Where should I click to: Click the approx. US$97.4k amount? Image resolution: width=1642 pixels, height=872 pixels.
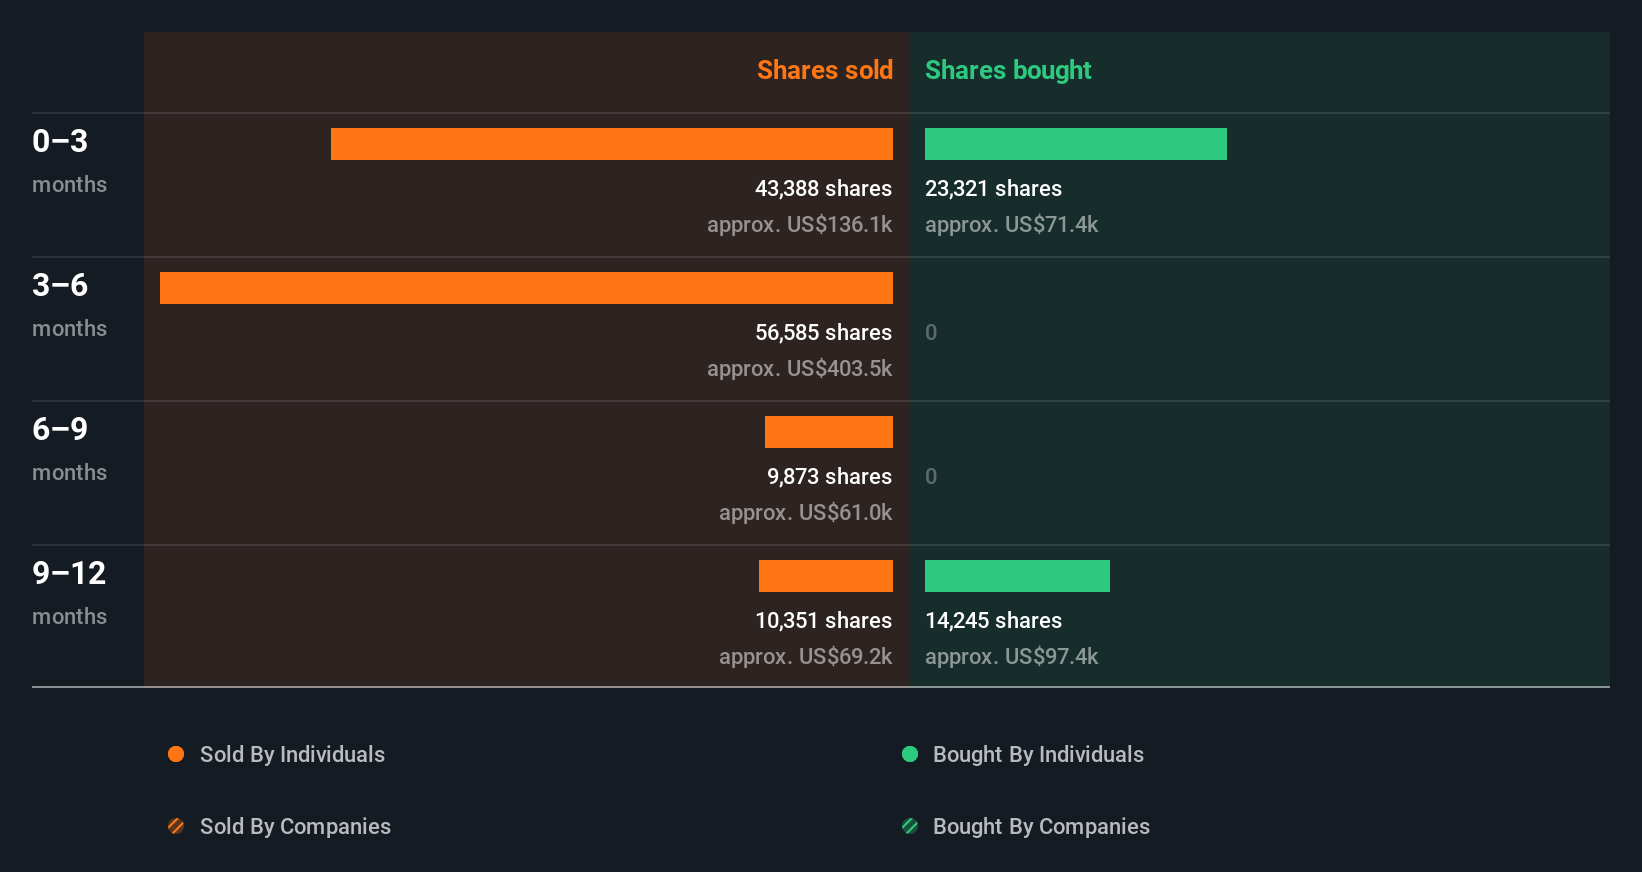1011,657
